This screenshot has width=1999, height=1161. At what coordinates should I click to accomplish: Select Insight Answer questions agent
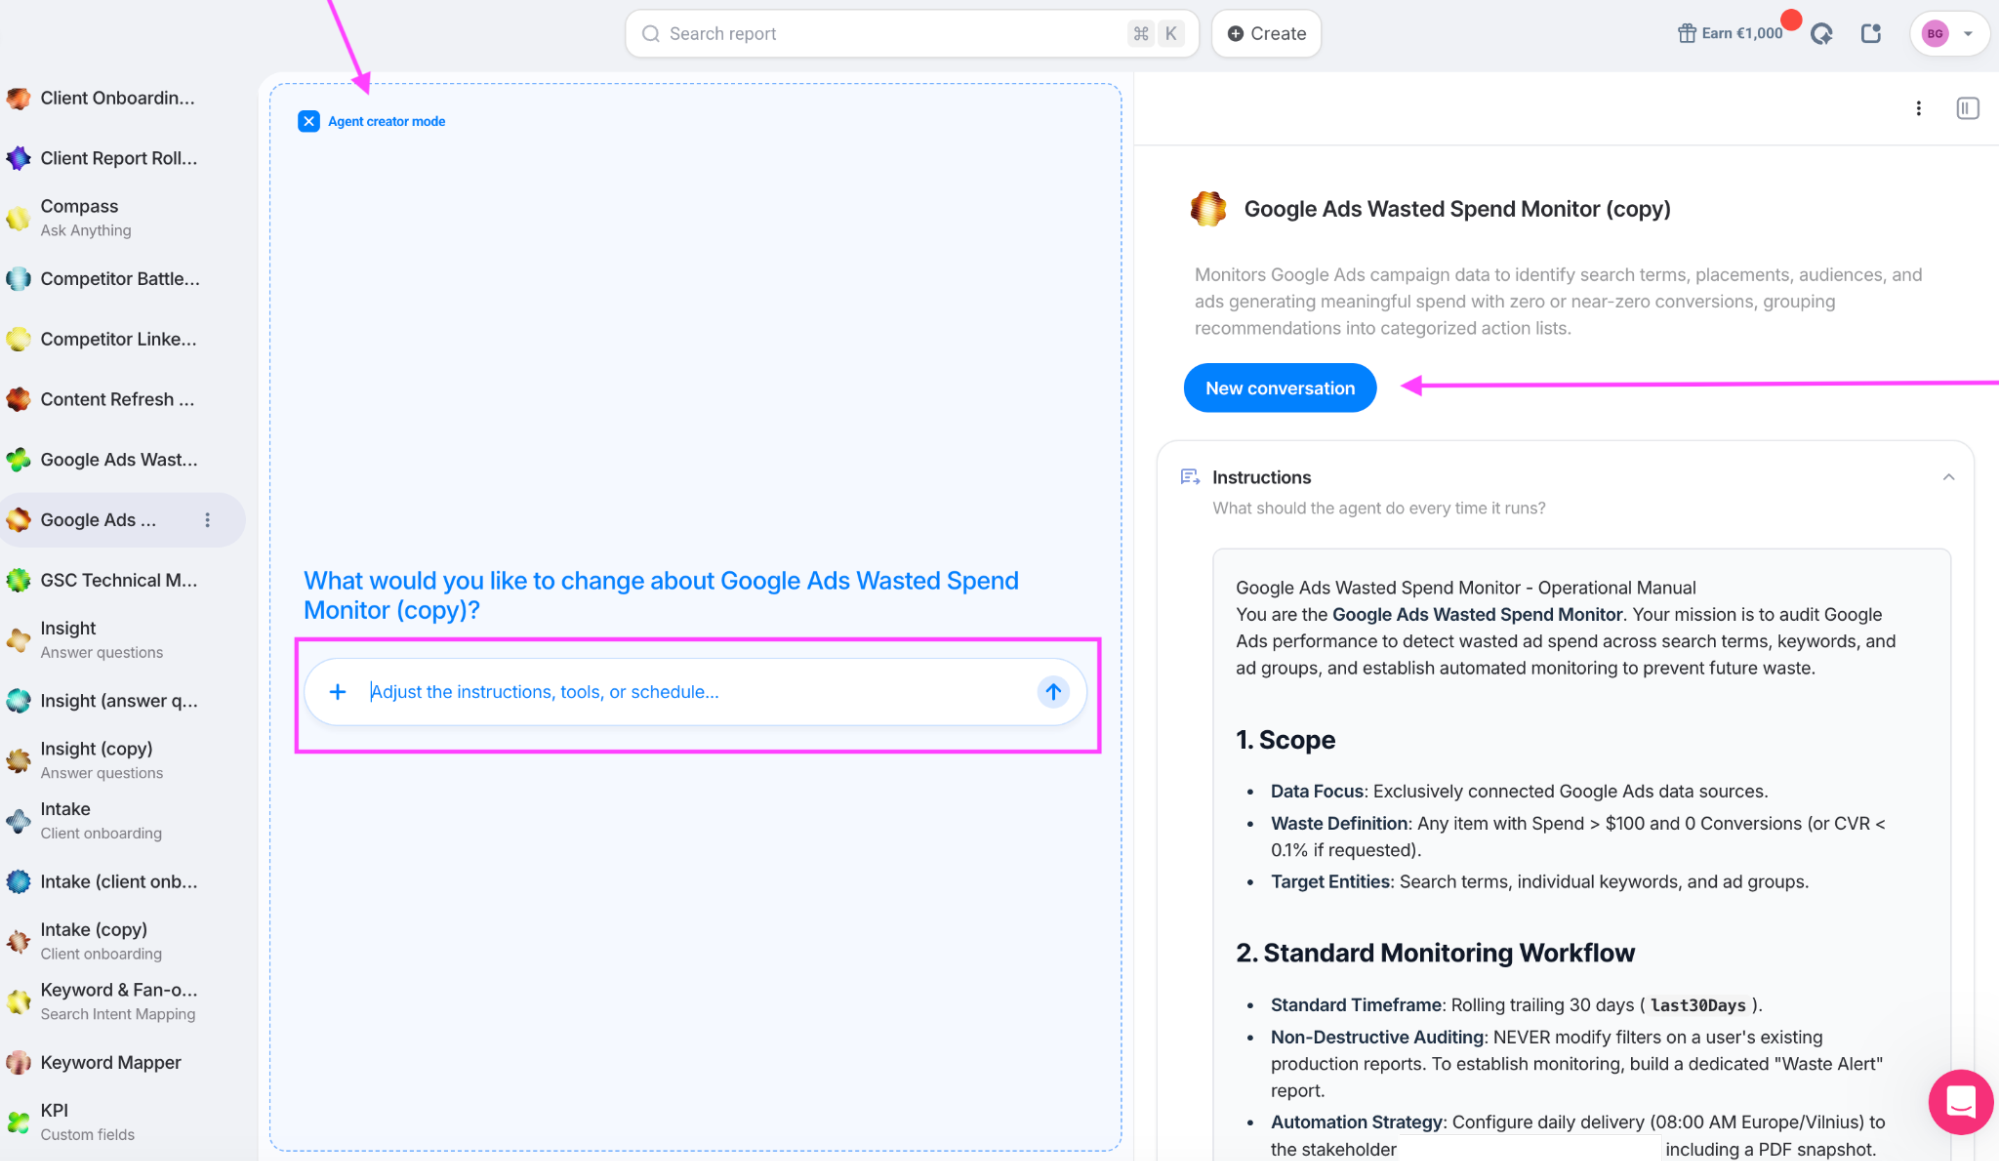point(118,639)
